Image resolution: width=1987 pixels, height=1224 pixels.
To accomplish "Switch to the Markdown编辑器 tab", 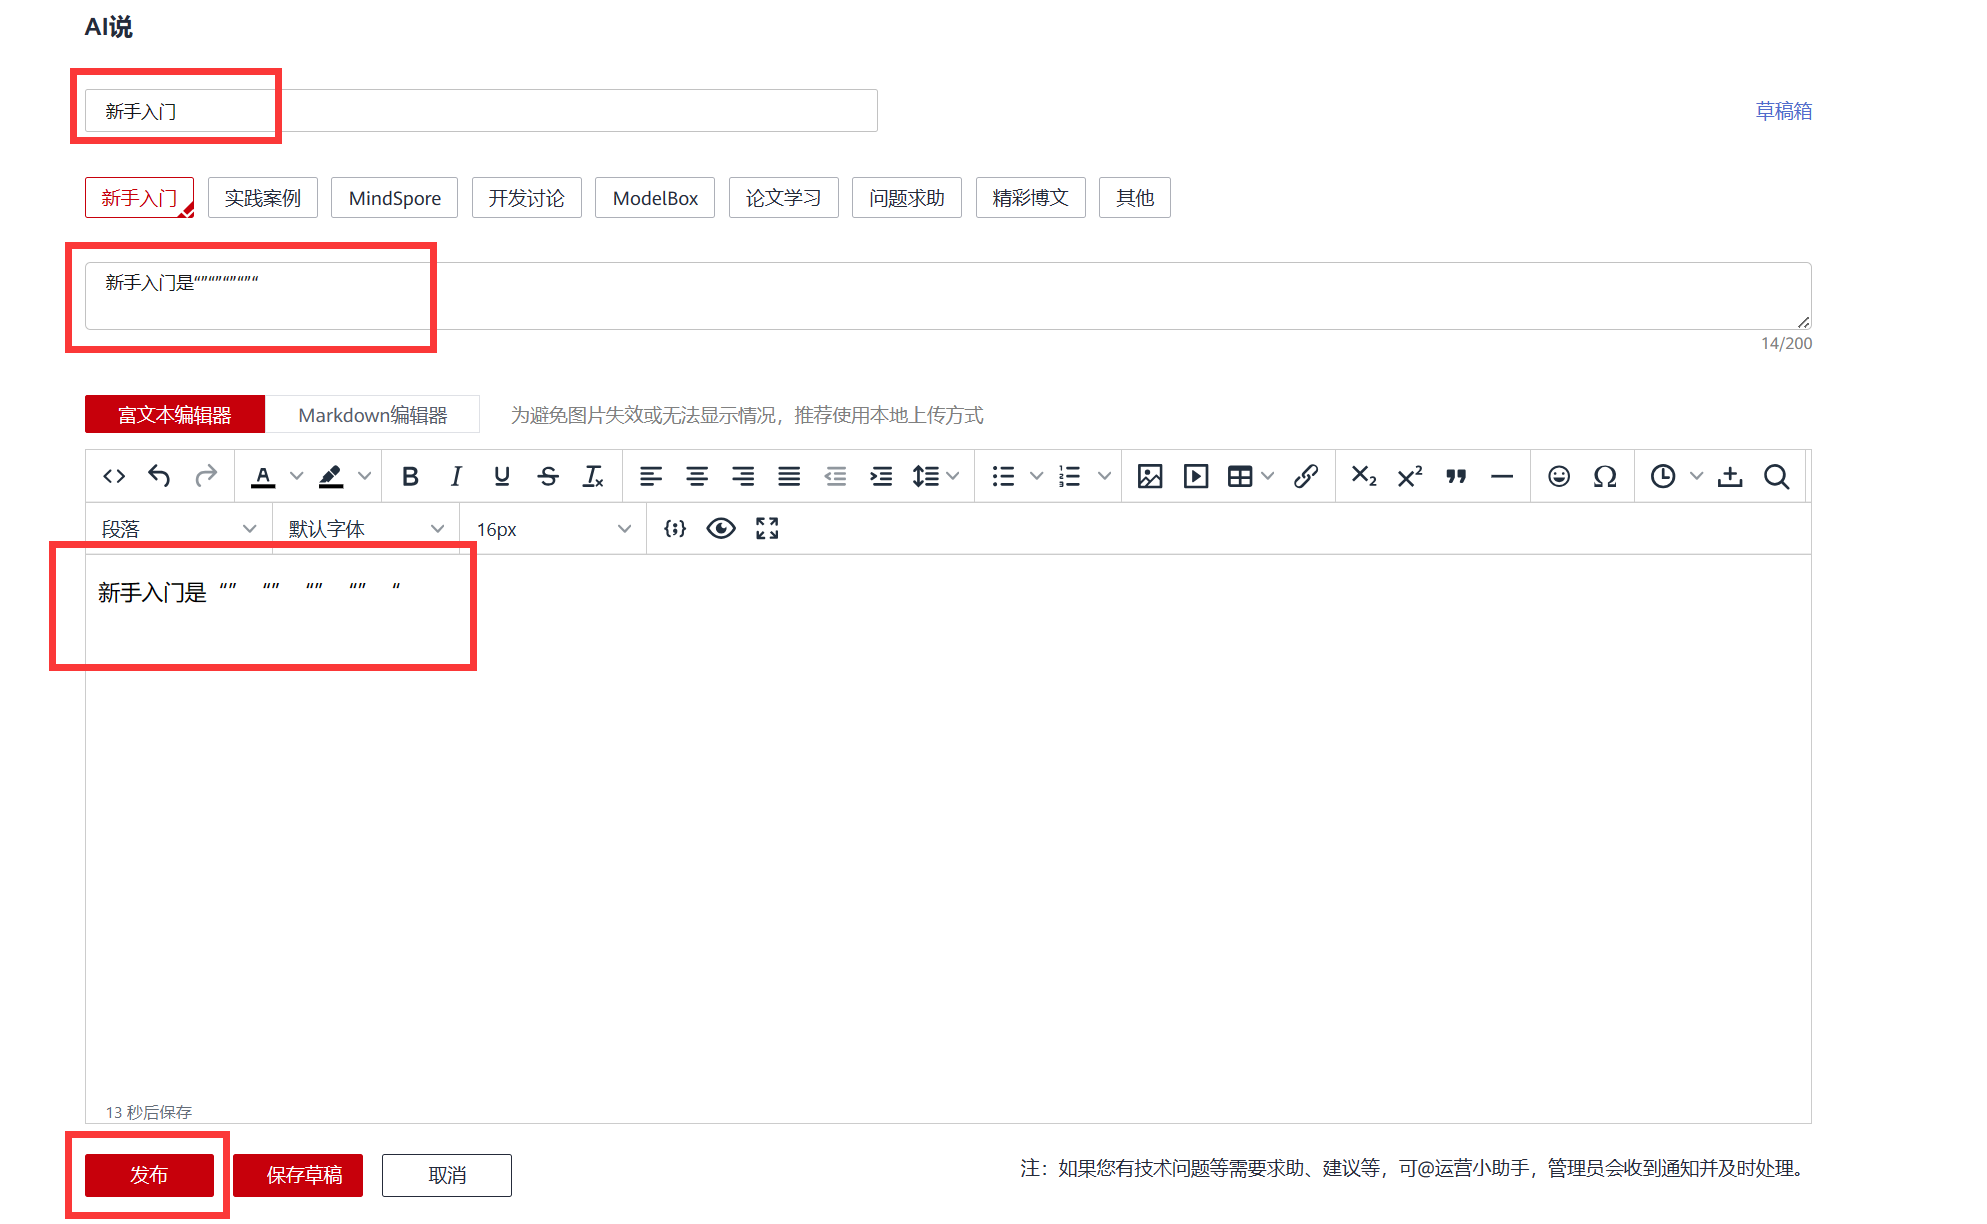I will click(x=372, y=415).
